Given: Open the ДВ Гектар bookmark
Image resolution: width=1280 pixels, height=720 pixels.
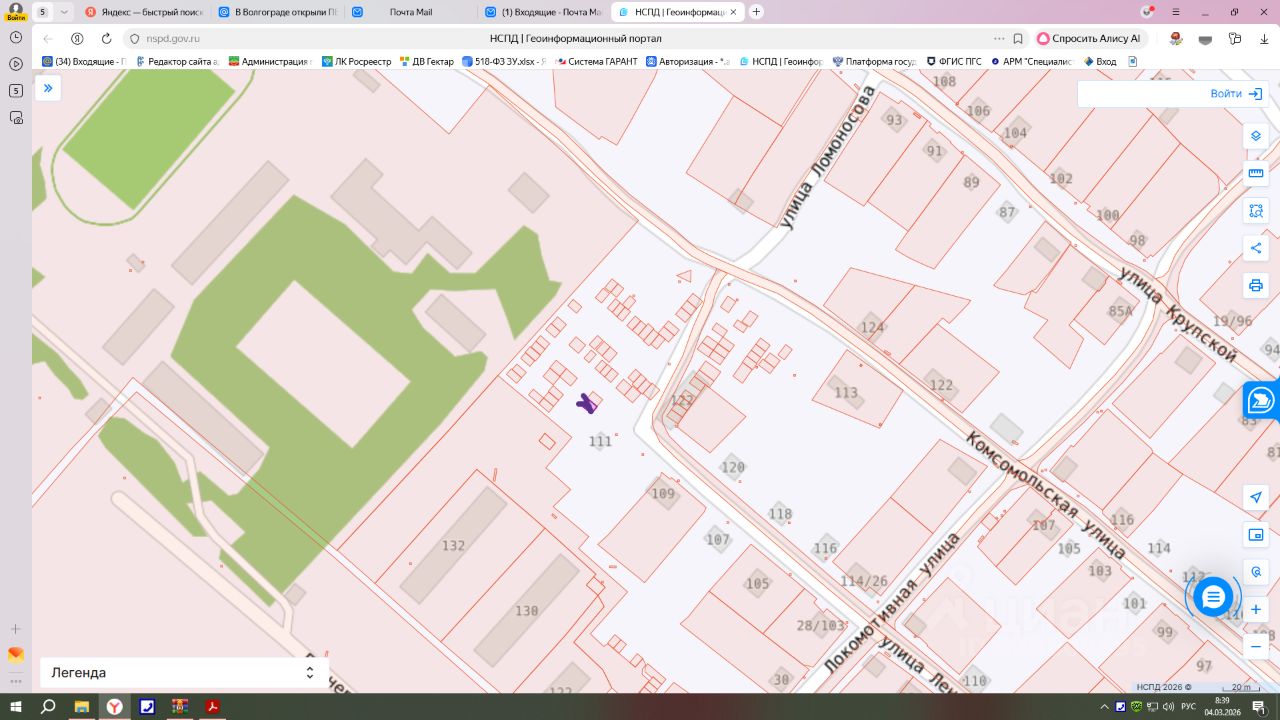Looking at the screenshot, I should pos(426,61).
